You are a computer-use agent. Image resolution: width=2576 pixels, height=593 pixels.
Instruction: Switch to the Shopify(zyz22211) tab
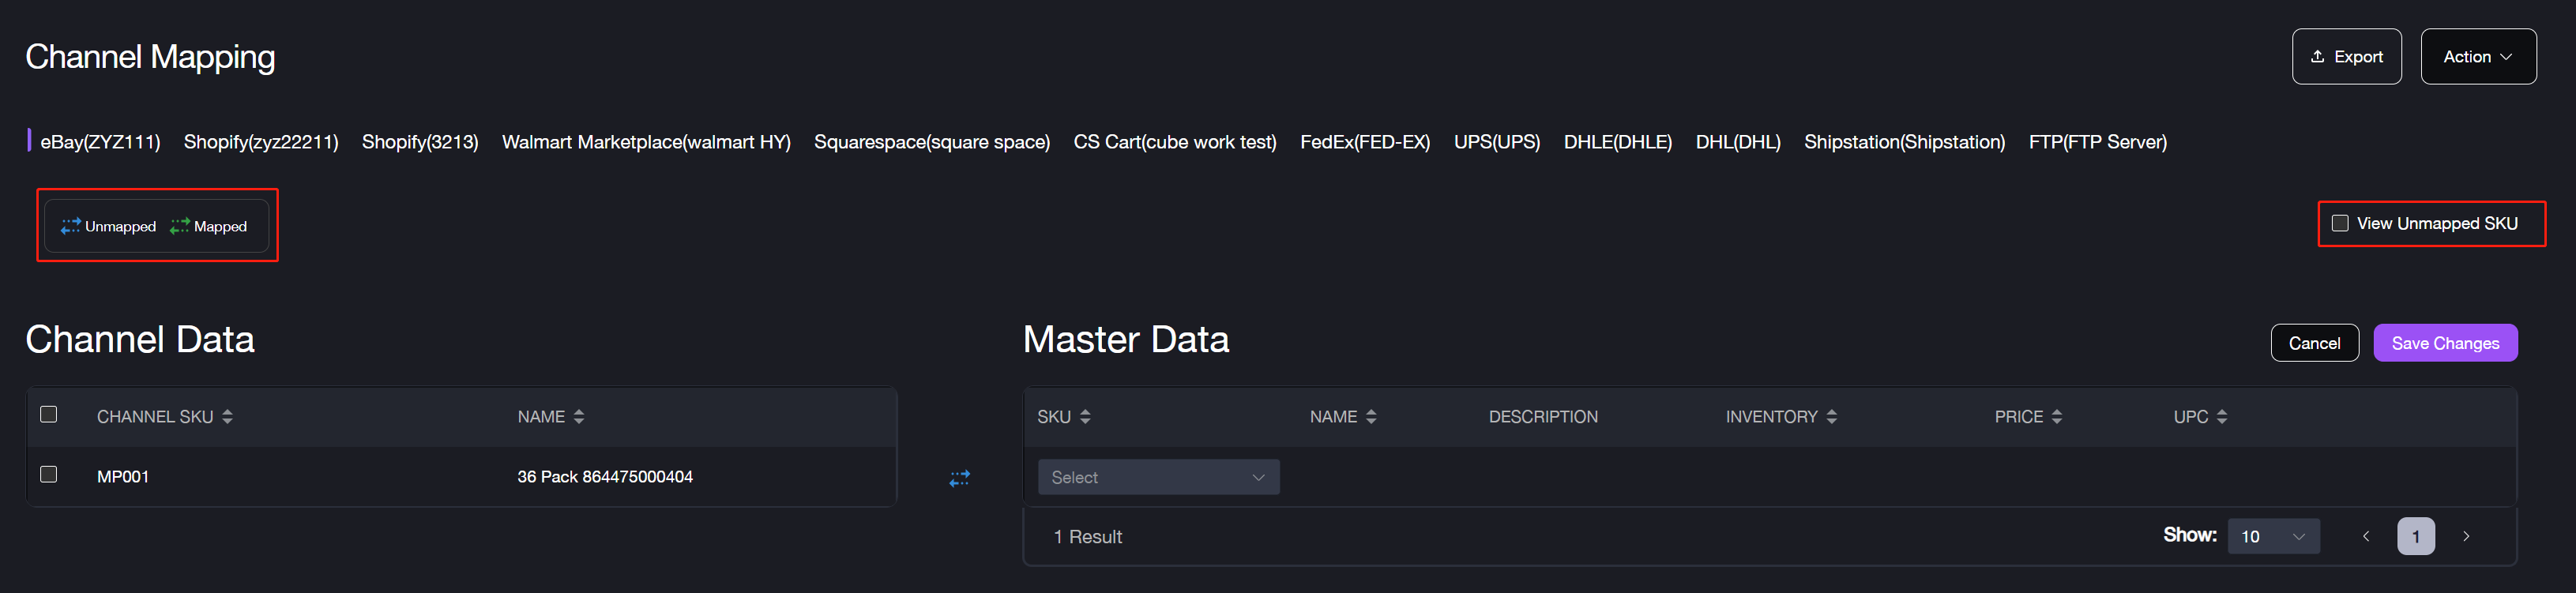coord(261,142)
